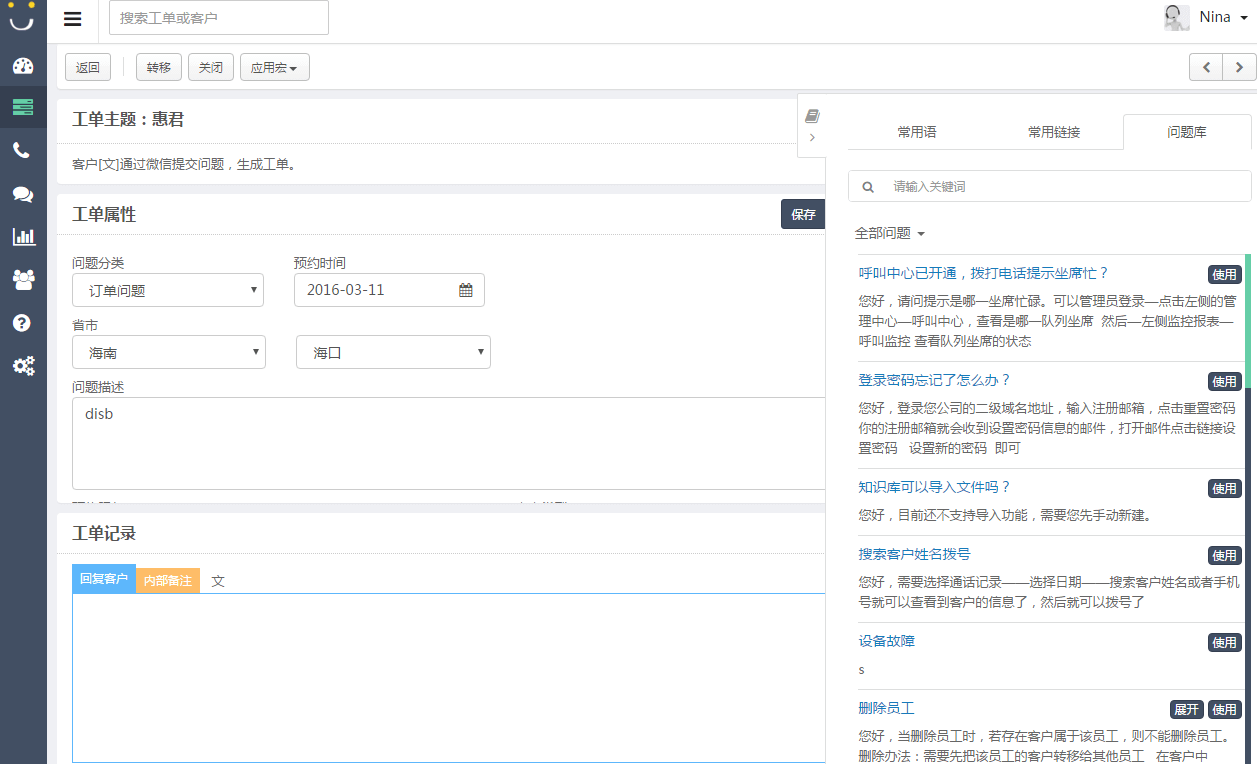Viewport: 1257px width, 764px height.
Task: Click the 搜索工单或客户 search field
Action: tap(218, 17)
